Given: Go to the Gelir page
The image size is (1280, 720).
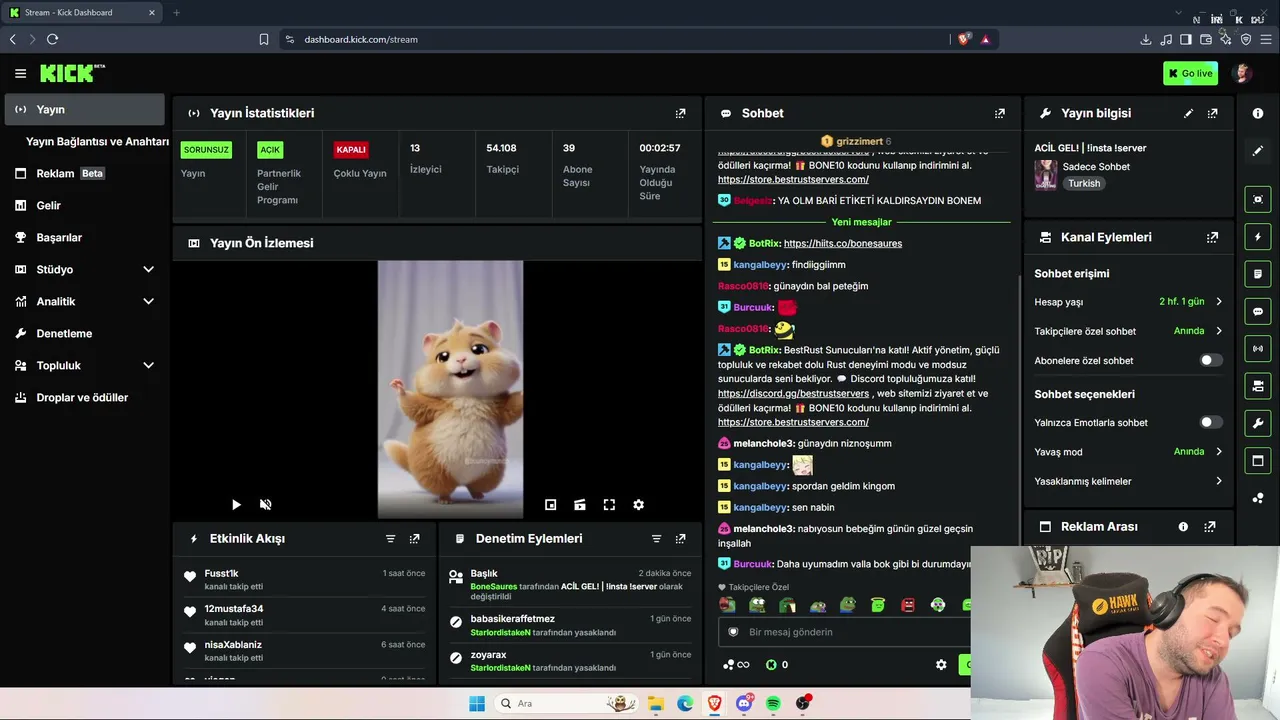Looking at the screenshot, I should 84,205.
